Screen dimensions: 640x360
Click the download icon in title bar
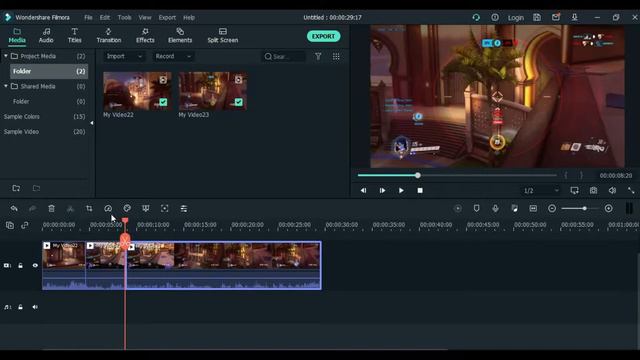click(574, 18)
